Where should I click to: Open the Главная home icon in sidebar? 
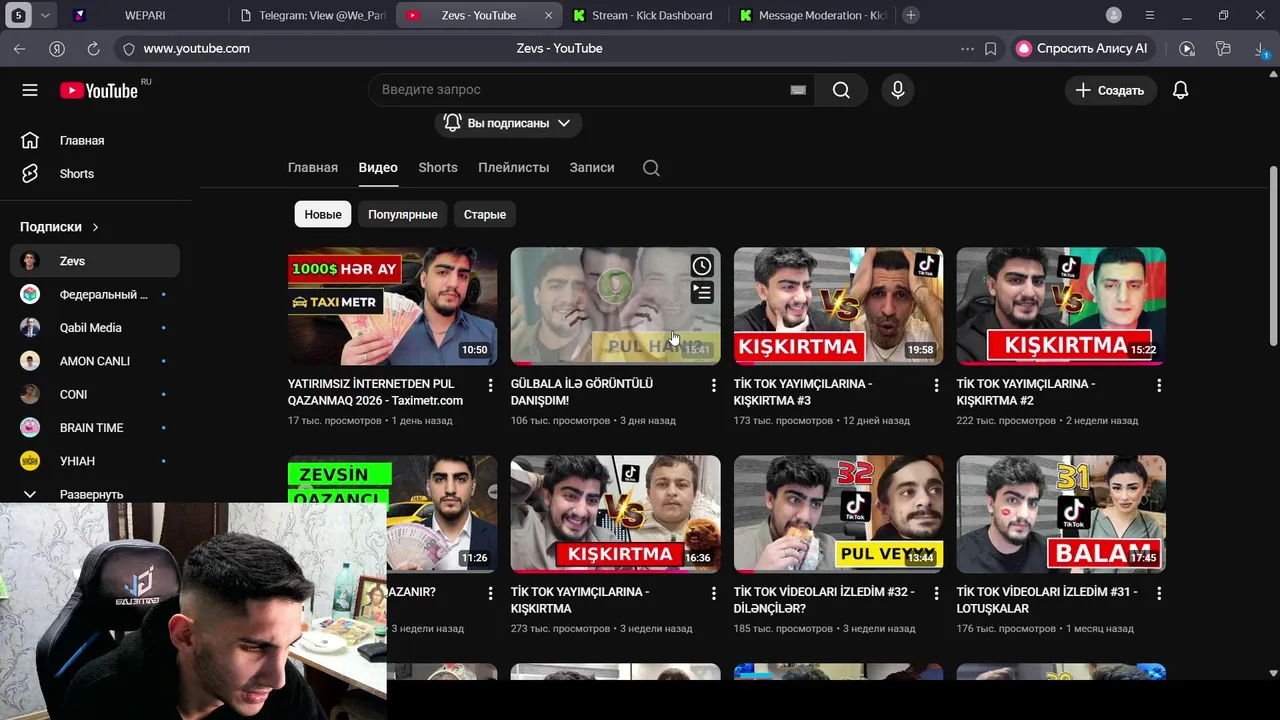pyautogui.click(x=30, y=140)
